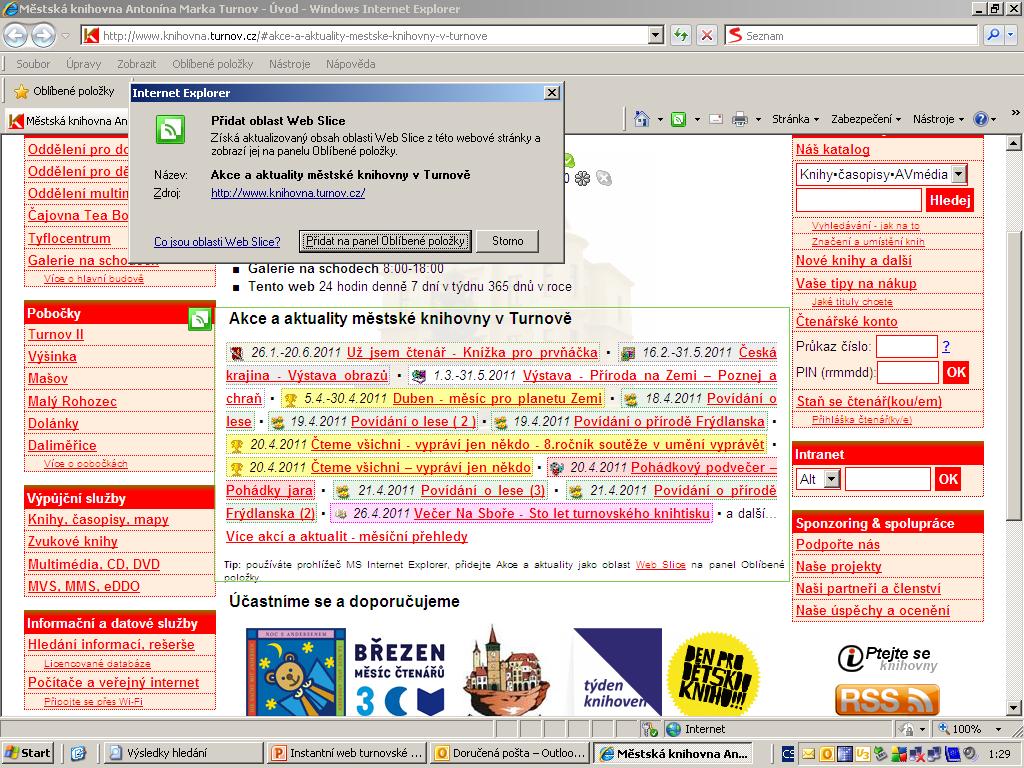Open recent pages dropdown beside Forward button
The height and width of the screenshot is (768, 1024).
pyautogui.click(x=65, y=36)
